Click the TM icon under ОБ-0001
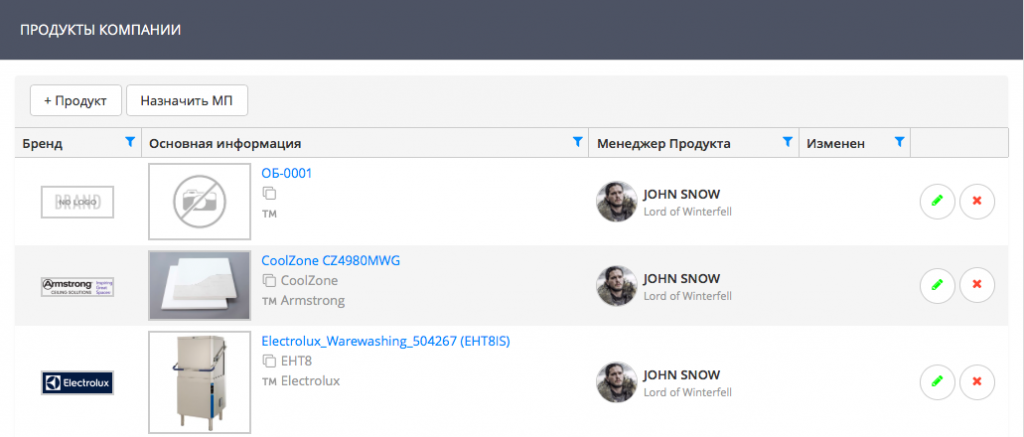The height and width of the screenshot is (437, 1024). click(269, 214)
